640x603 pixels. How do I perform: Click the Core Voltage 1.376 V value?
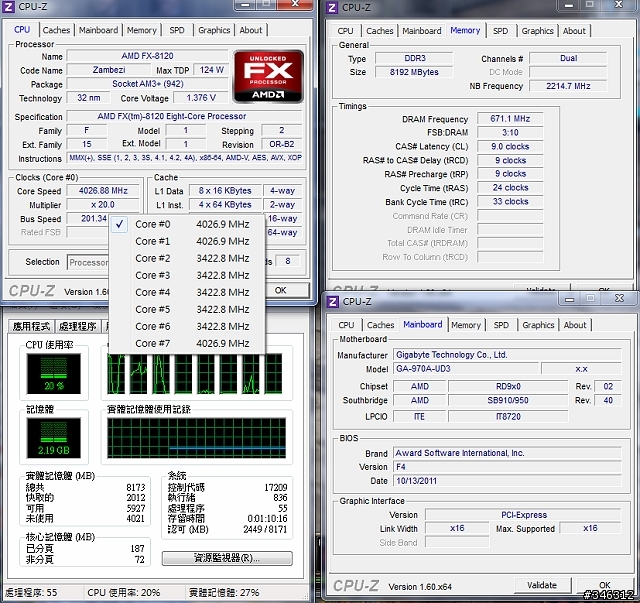(201, 98)
